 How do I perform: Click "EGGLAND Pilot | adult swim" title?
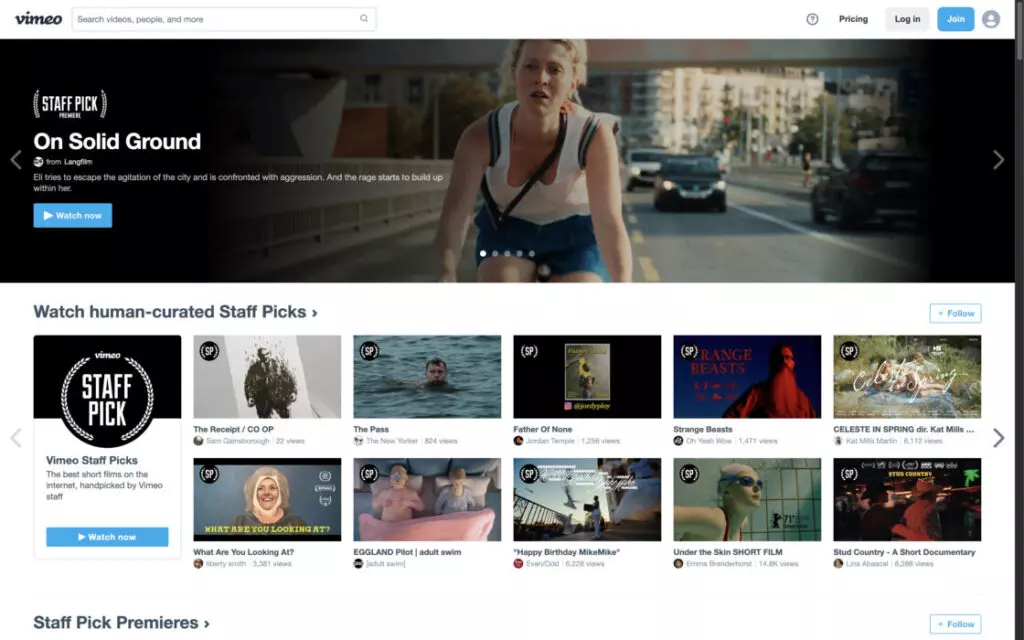(407, 552)
